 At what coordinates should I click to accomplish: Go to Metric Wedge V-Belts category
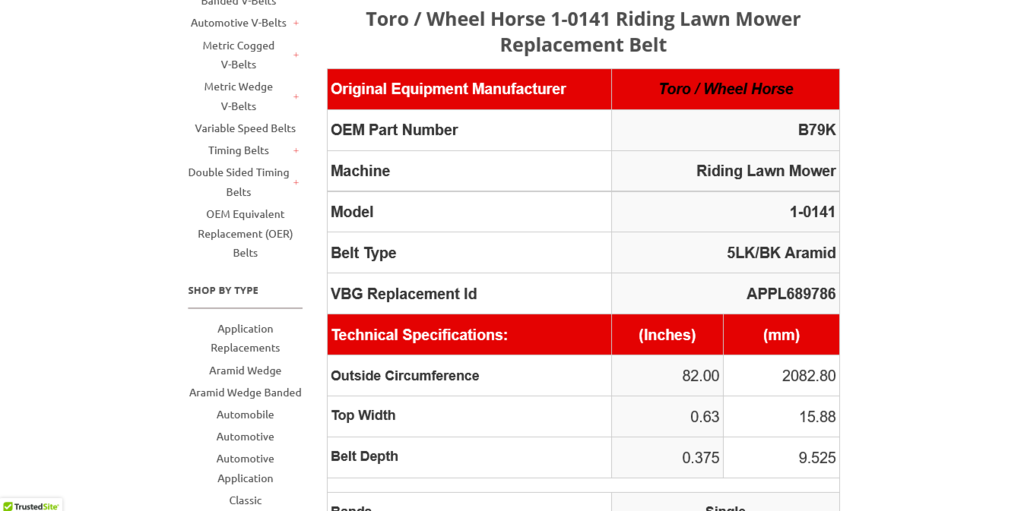(238, 96)
